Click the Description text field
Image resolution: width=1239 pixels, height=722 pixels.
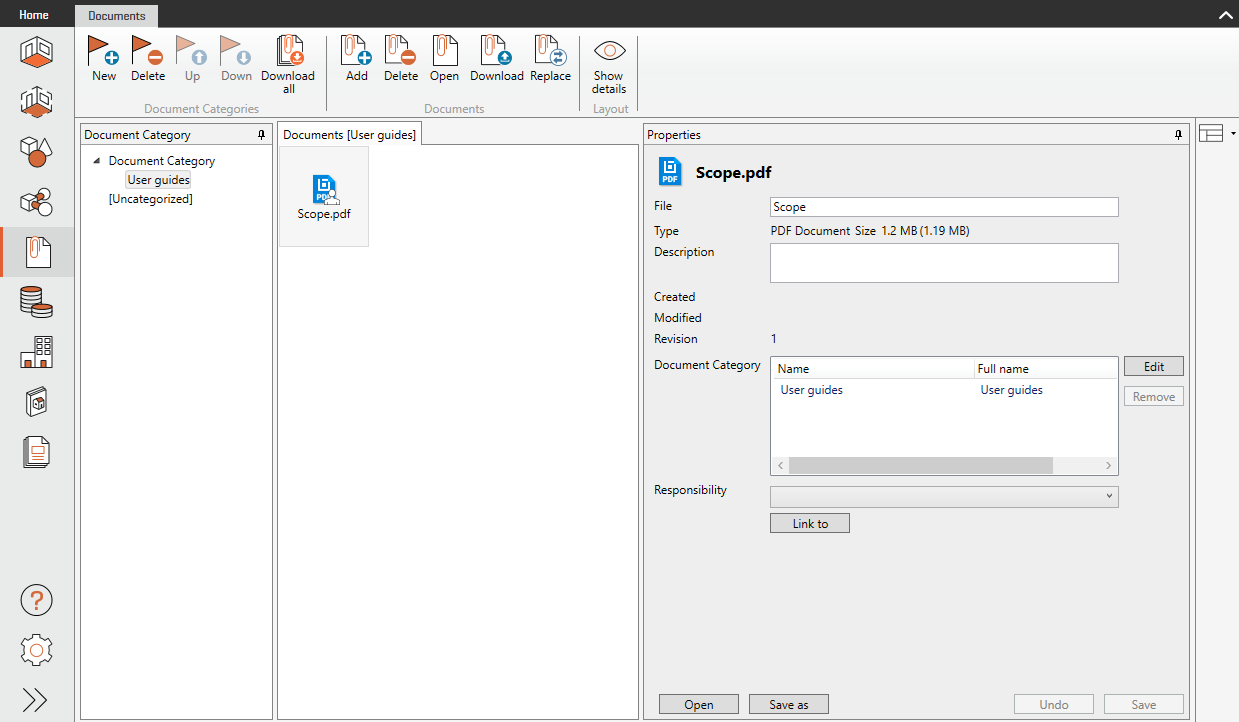click(943, 263)
